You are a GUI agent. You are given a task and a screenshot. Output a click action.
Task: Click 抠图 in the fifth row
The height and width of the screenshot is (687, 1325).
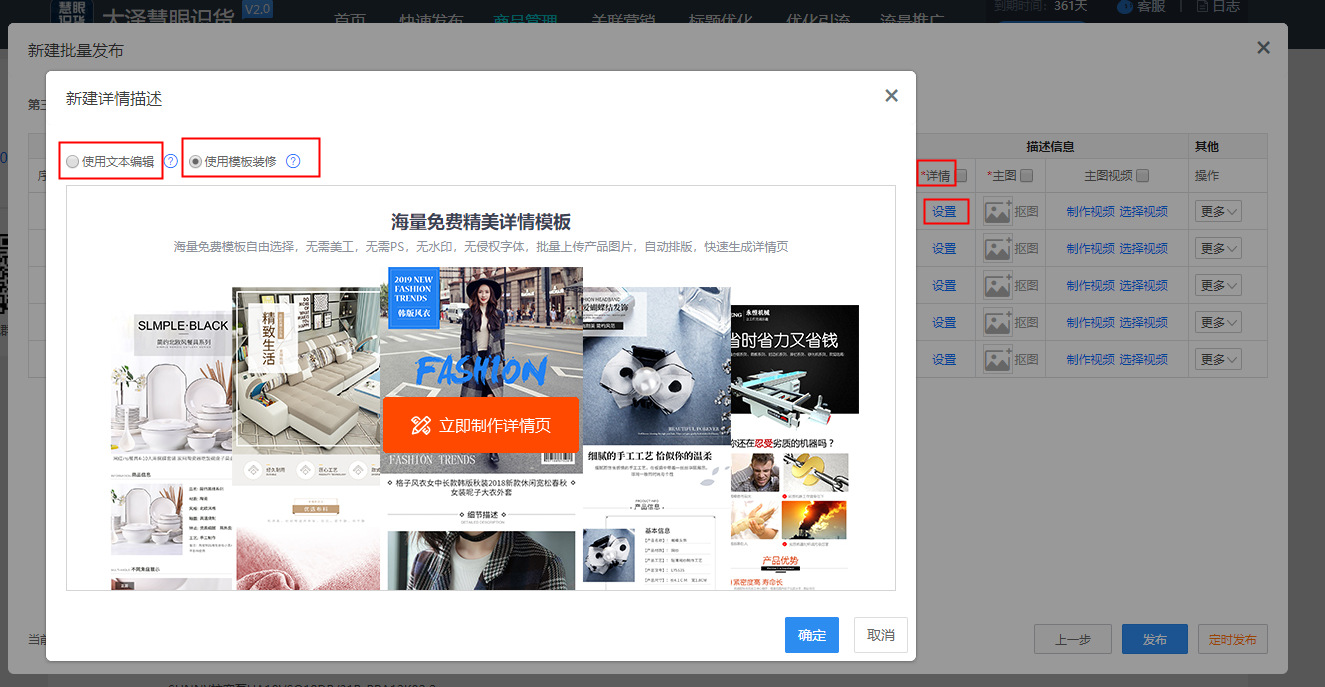pyautogui.click(x=1026, y=360)
